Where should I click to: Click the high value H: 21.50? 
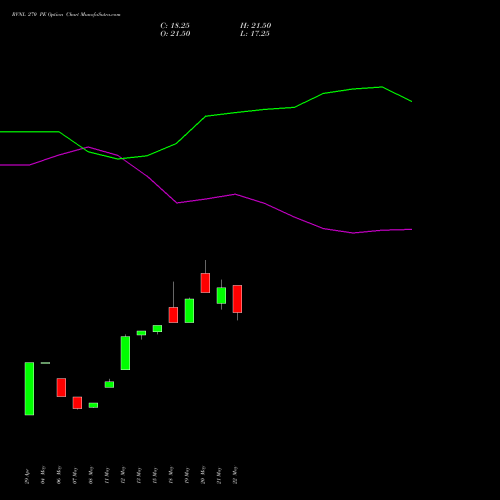(x=255, y=26)
